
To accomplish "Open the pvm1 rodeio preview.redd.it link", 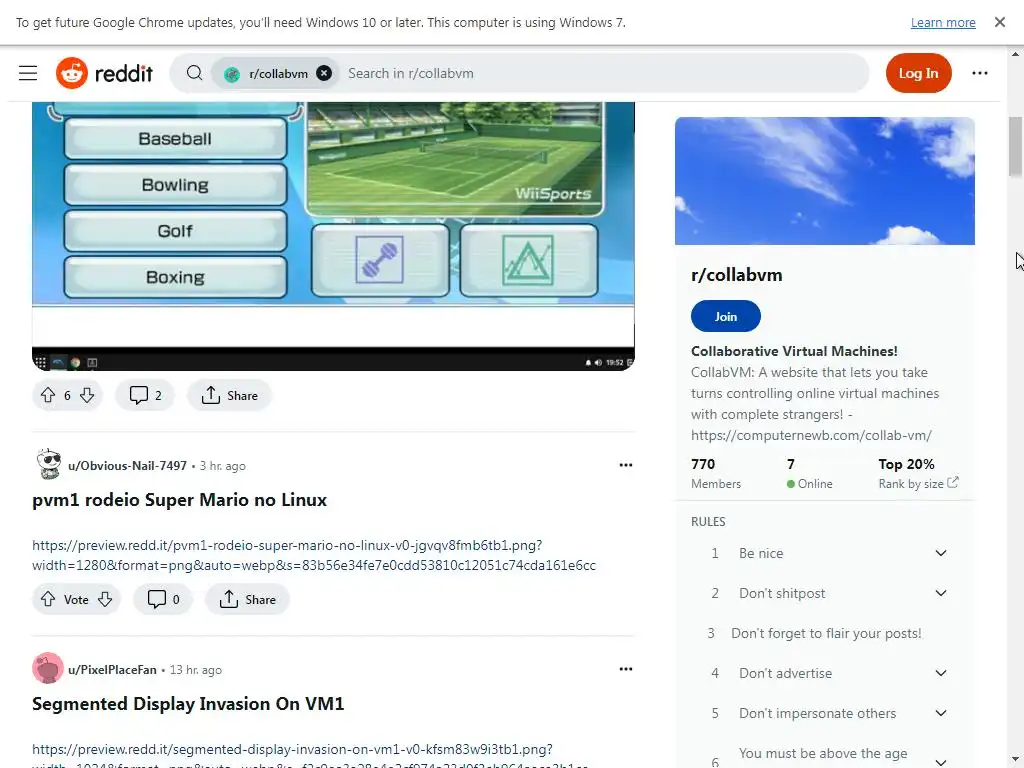I will (x=313, y=555).
